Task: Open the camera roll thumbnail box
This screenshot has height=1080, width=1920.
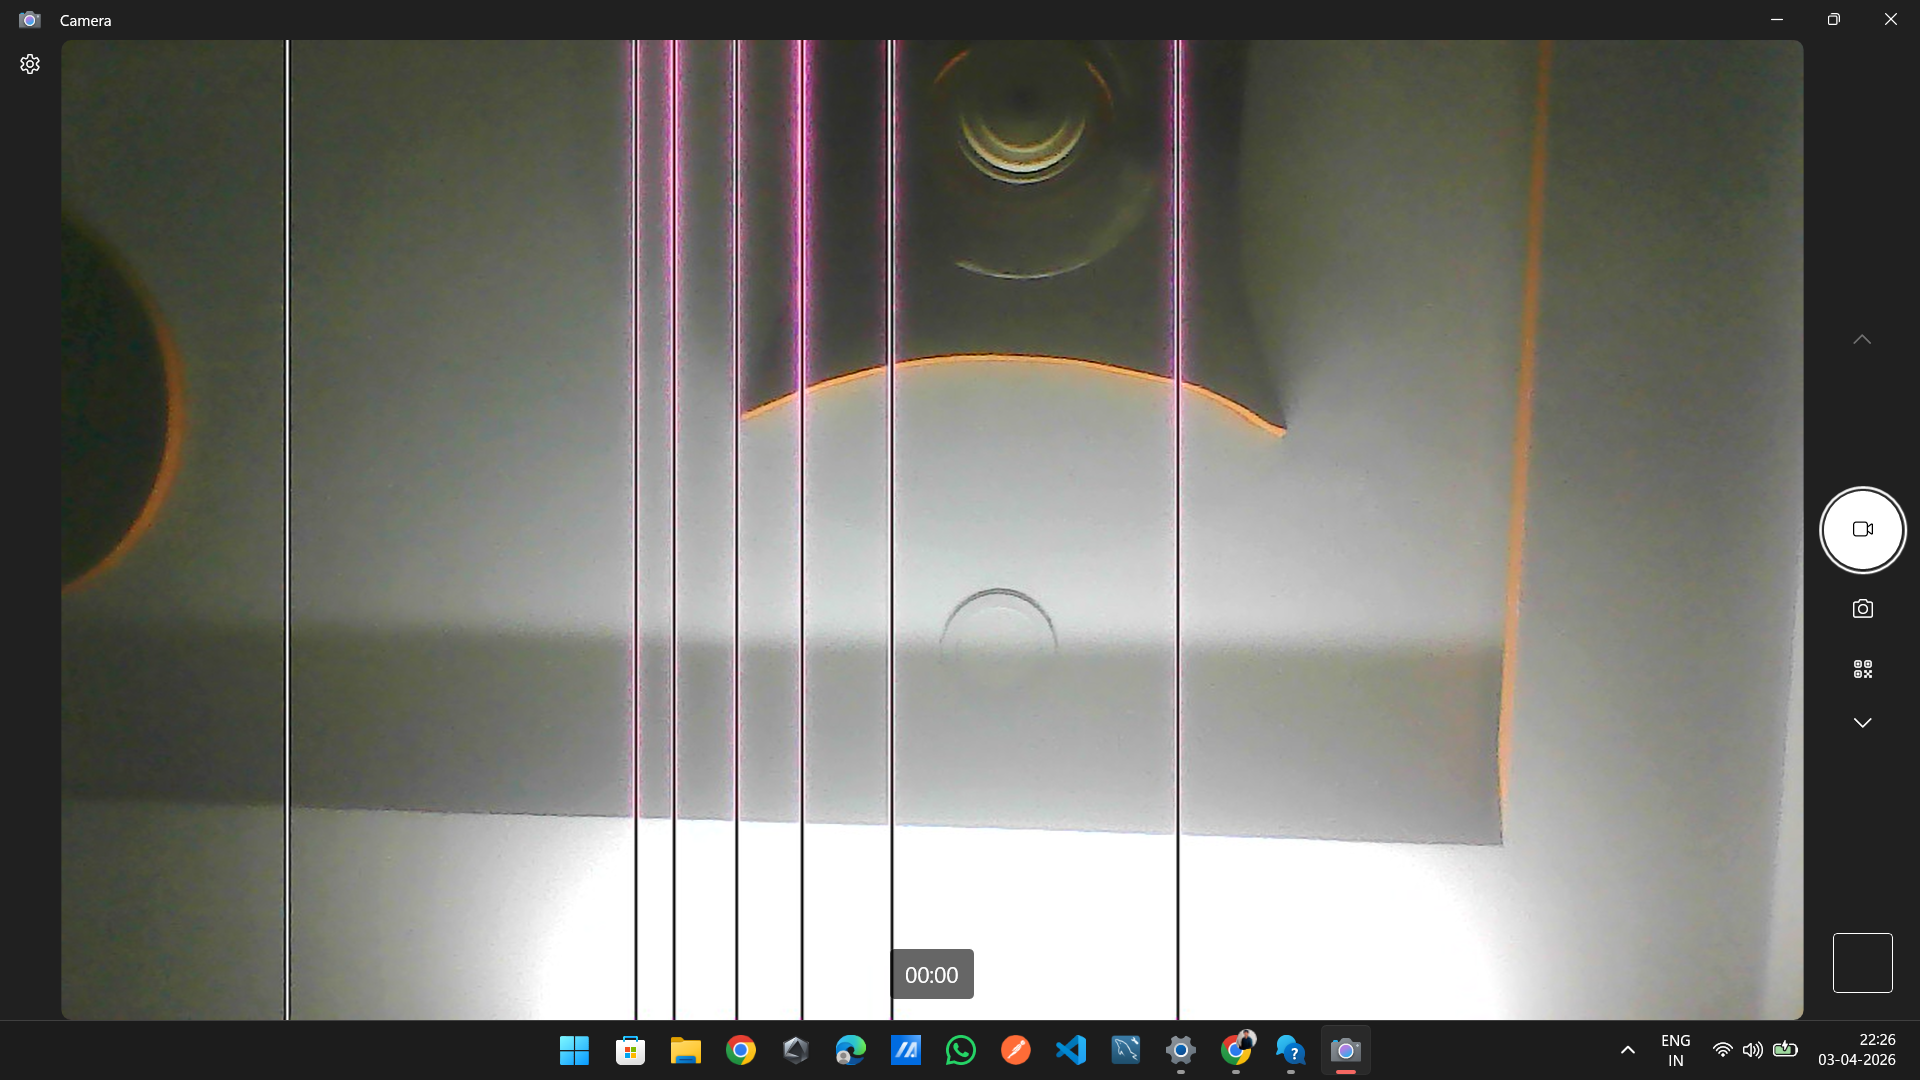Action: (1862, 963)
